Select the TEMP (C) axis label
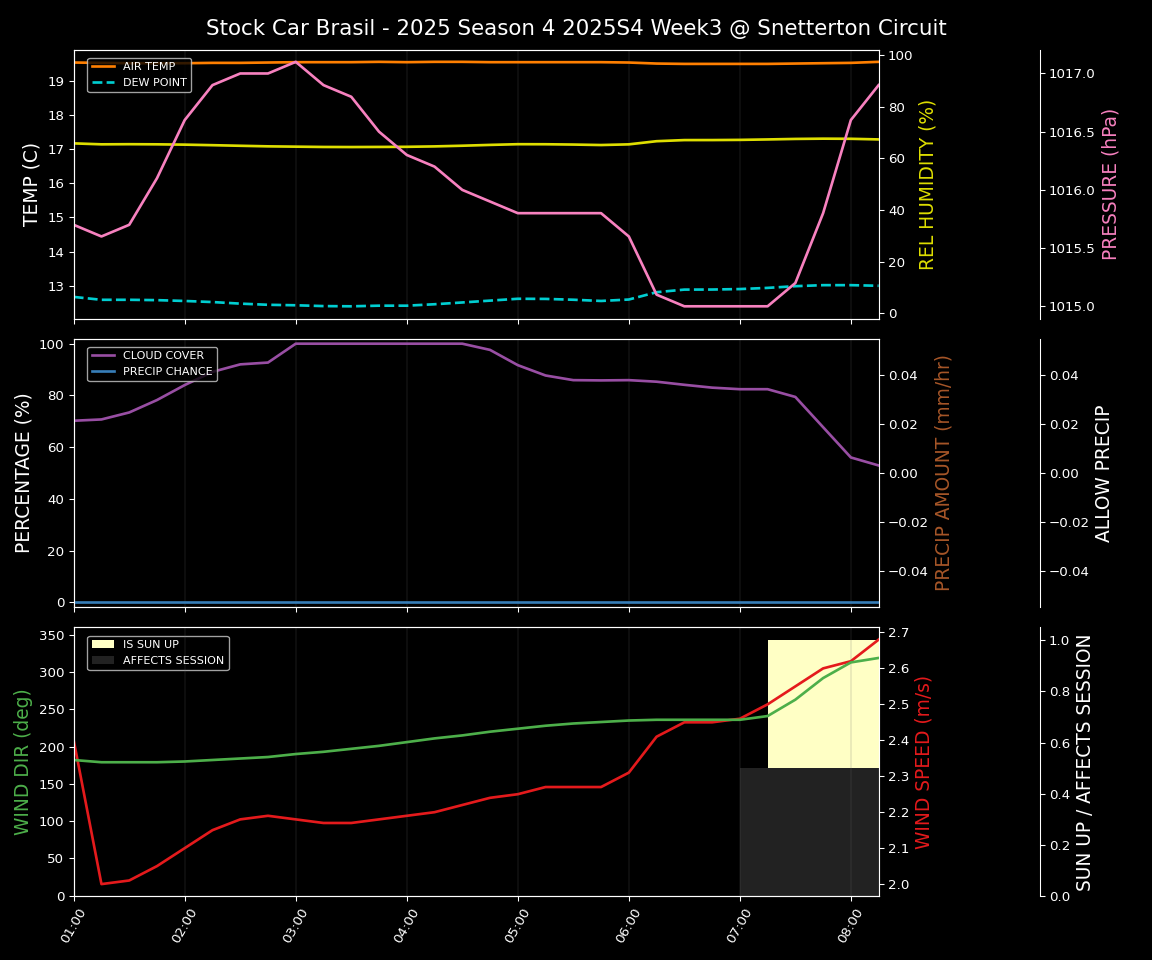The height and width of the screenshot is (960, 1152). click(x=31, y=184)
